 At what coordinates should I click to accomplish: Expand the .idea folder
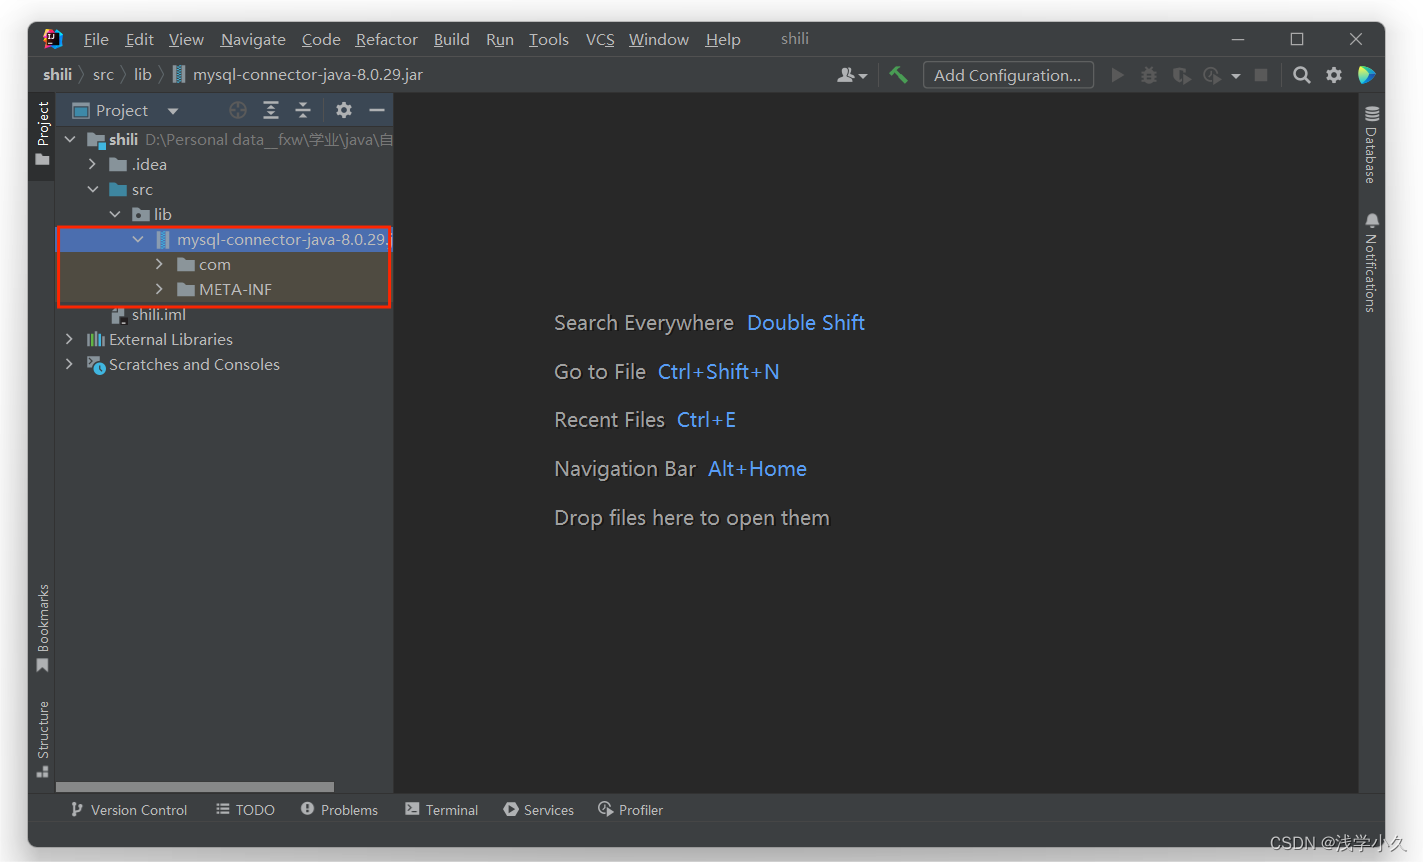(92, 164)
